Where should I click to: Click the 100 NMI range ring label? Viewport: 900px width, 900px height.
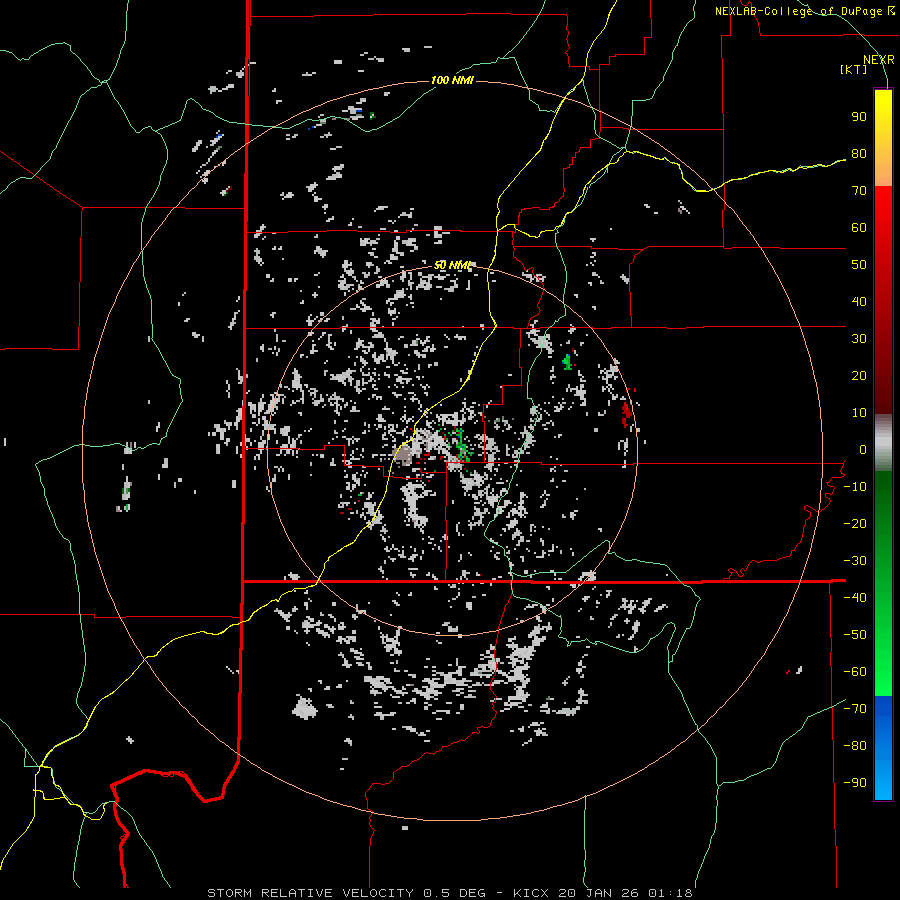[452, 80]
